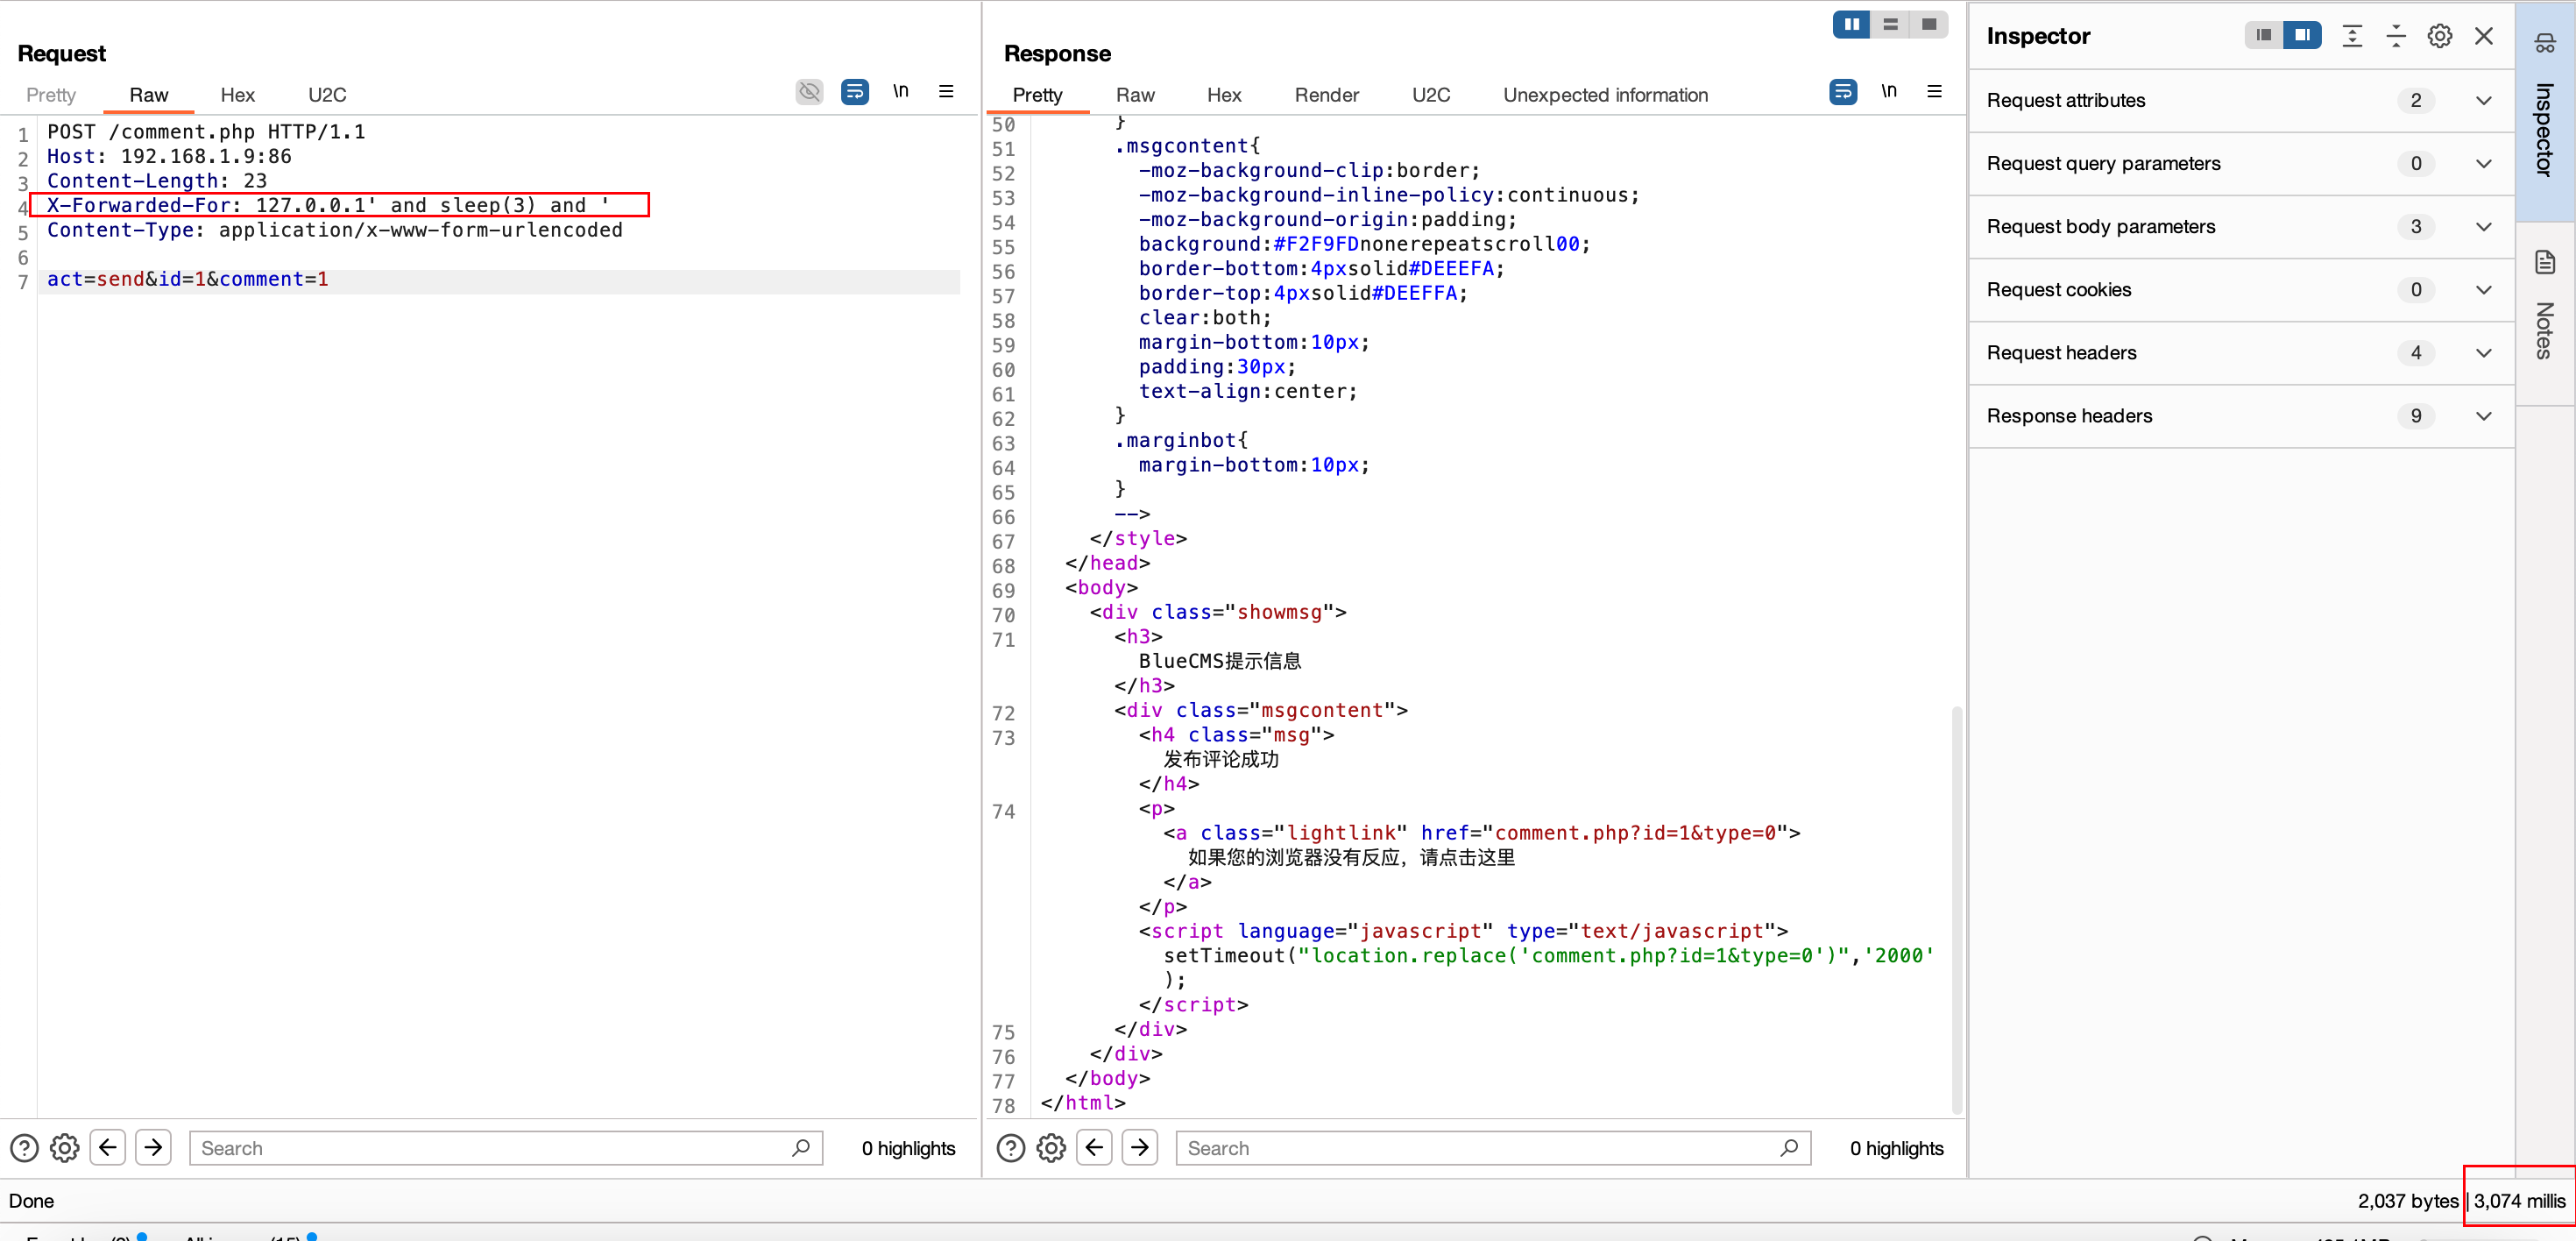
Task: Click X-Forwarded-For header line in request
Action: 329,205
